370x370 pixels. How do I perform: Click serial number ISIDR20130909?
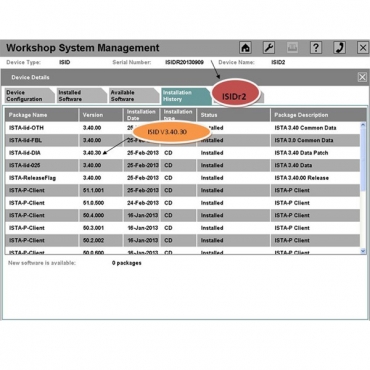tap(184, 62)
